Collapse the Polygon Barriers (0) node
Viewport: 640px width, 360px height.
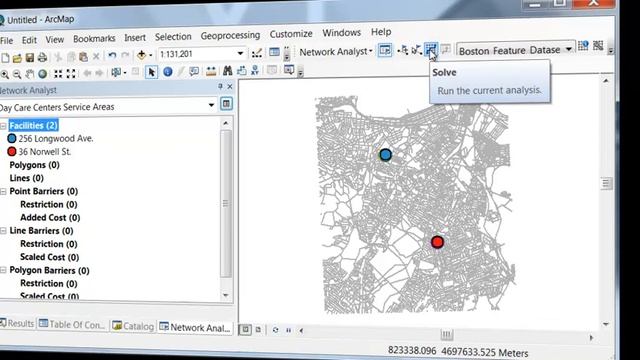[3, 270]
